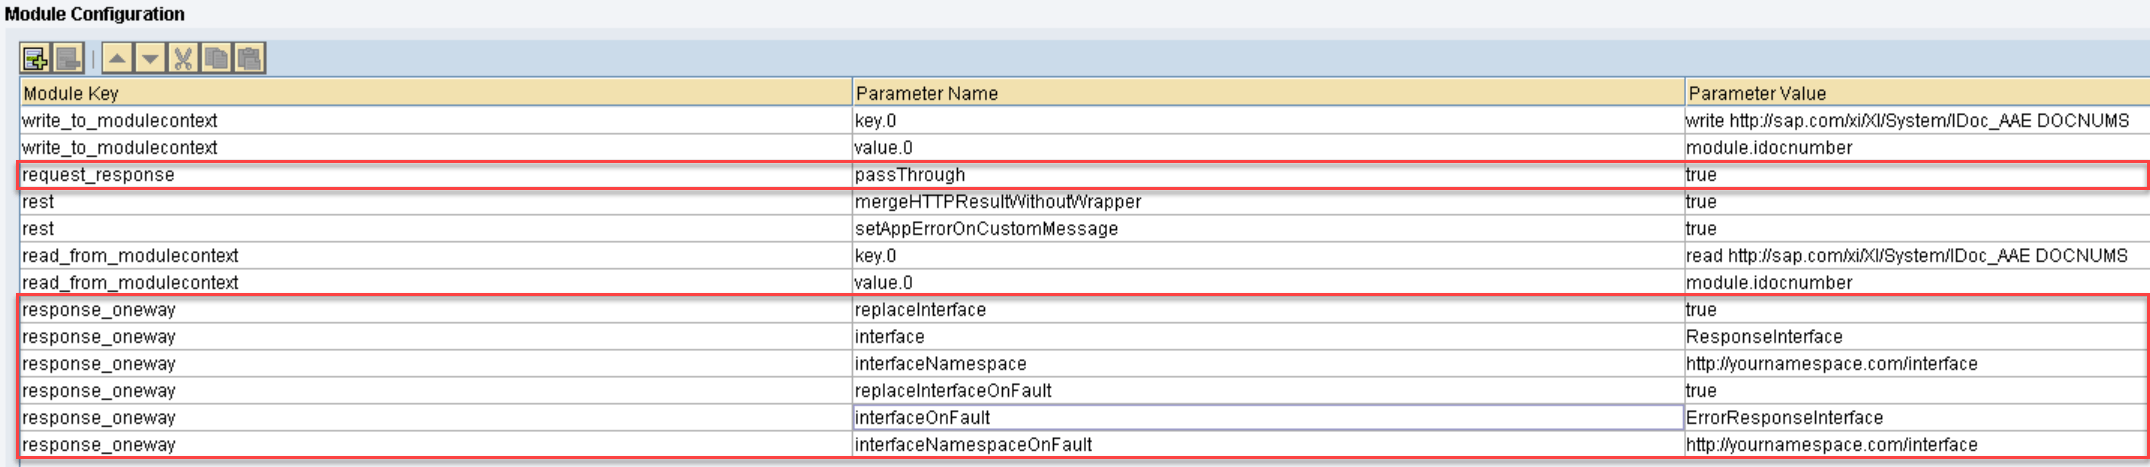The height and width of the screenshot is (467, 2150).
Task: Select namespace URL value of interfaceNamespaceOnFault
Action: 1917,445
